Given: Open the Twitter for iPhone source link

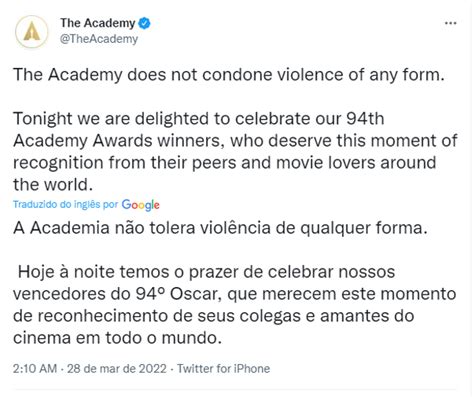Looking at the screenshot, I should (x=223, y=368).
